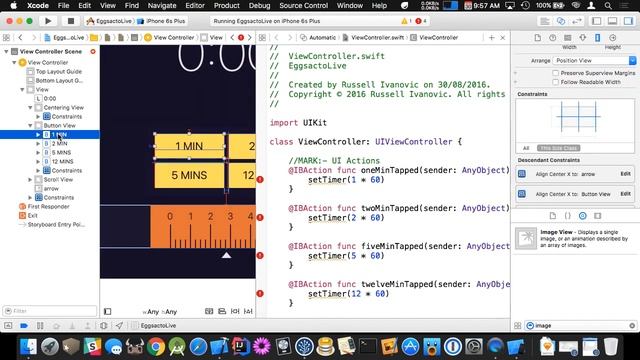Expand the 5 MINS button item

tap(38, 153)
